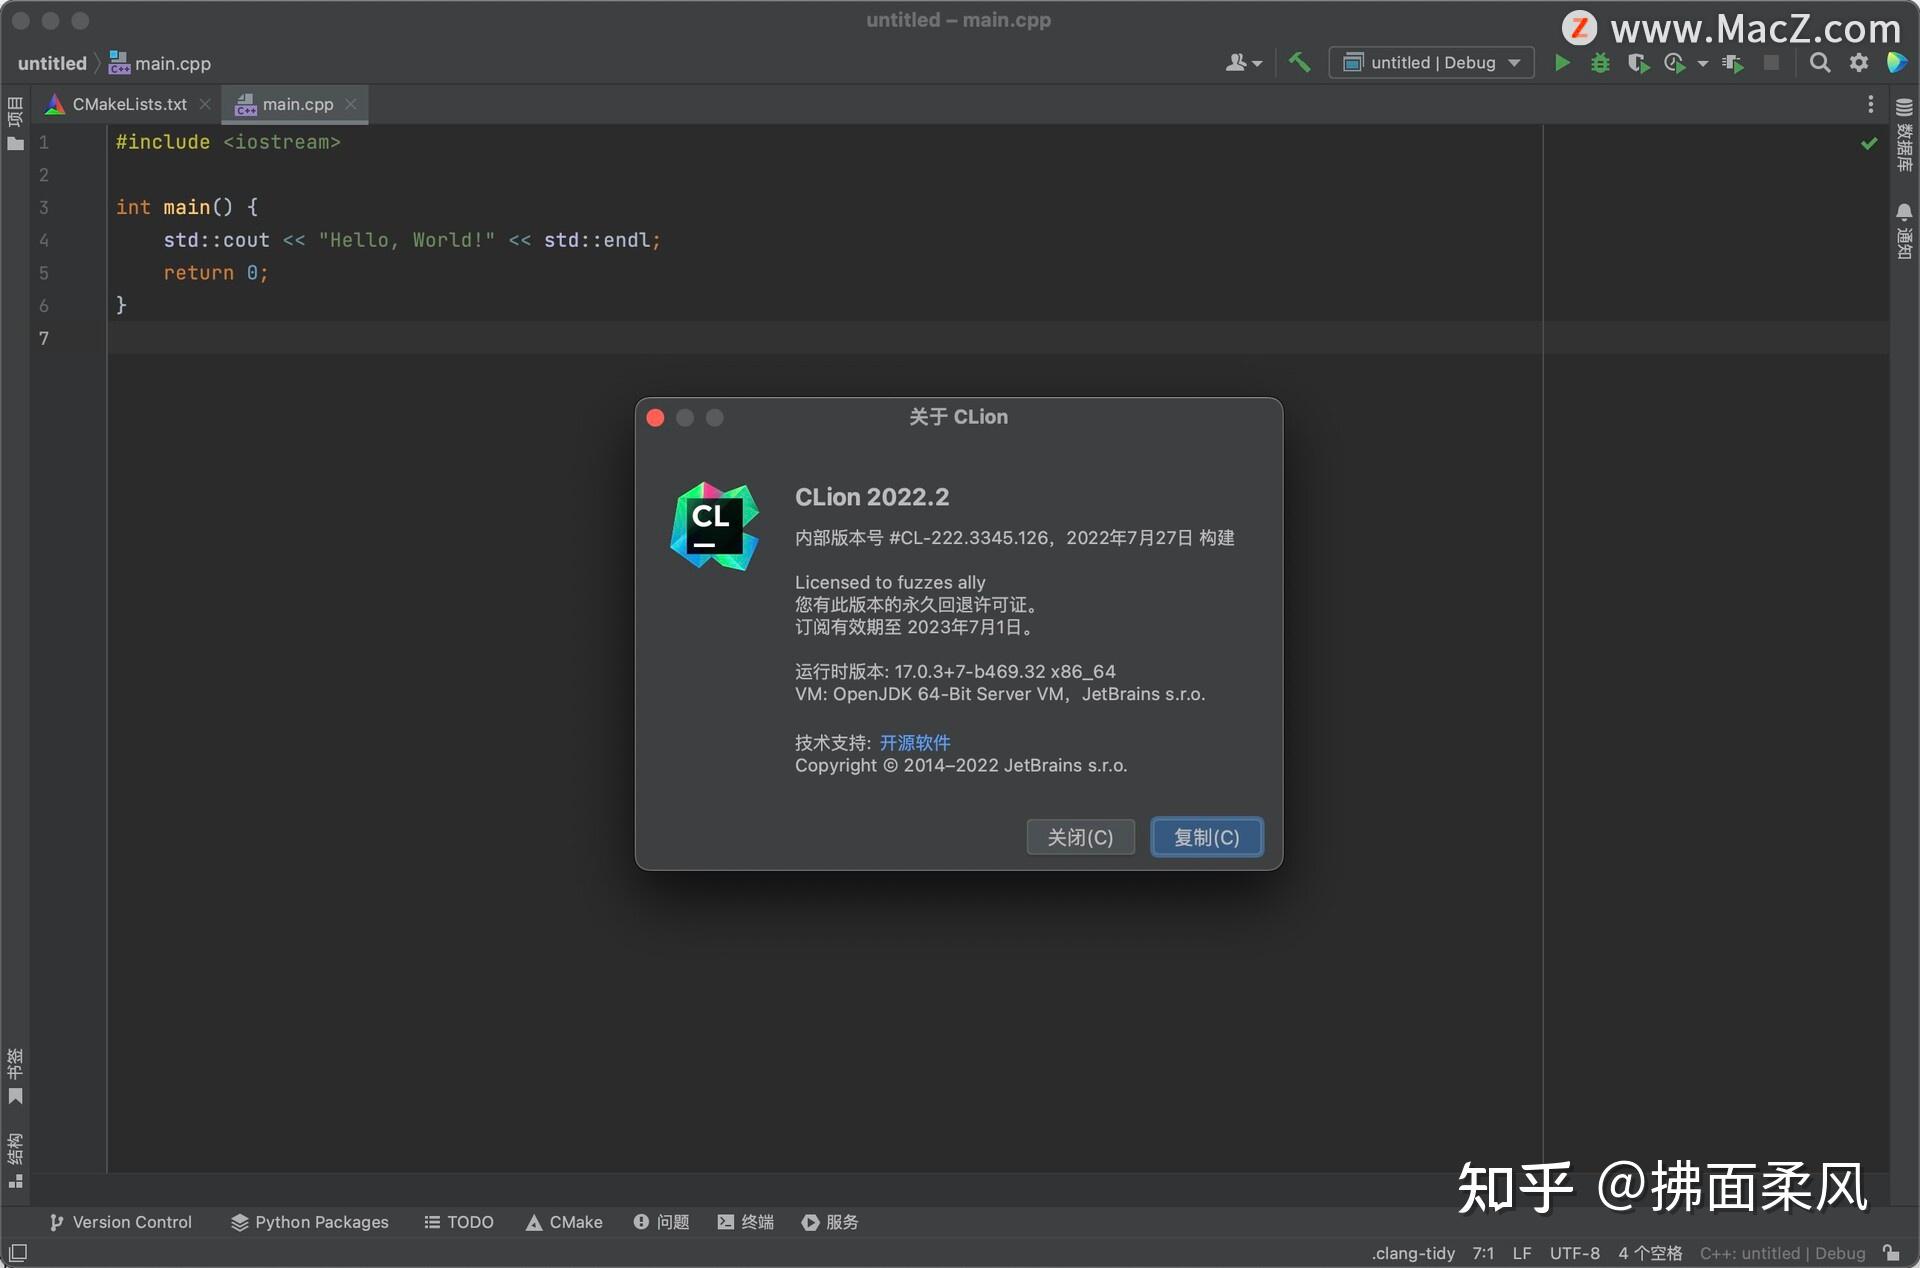Run with Coverage shield icon

pyautogui.click(x=1637, y=63)
